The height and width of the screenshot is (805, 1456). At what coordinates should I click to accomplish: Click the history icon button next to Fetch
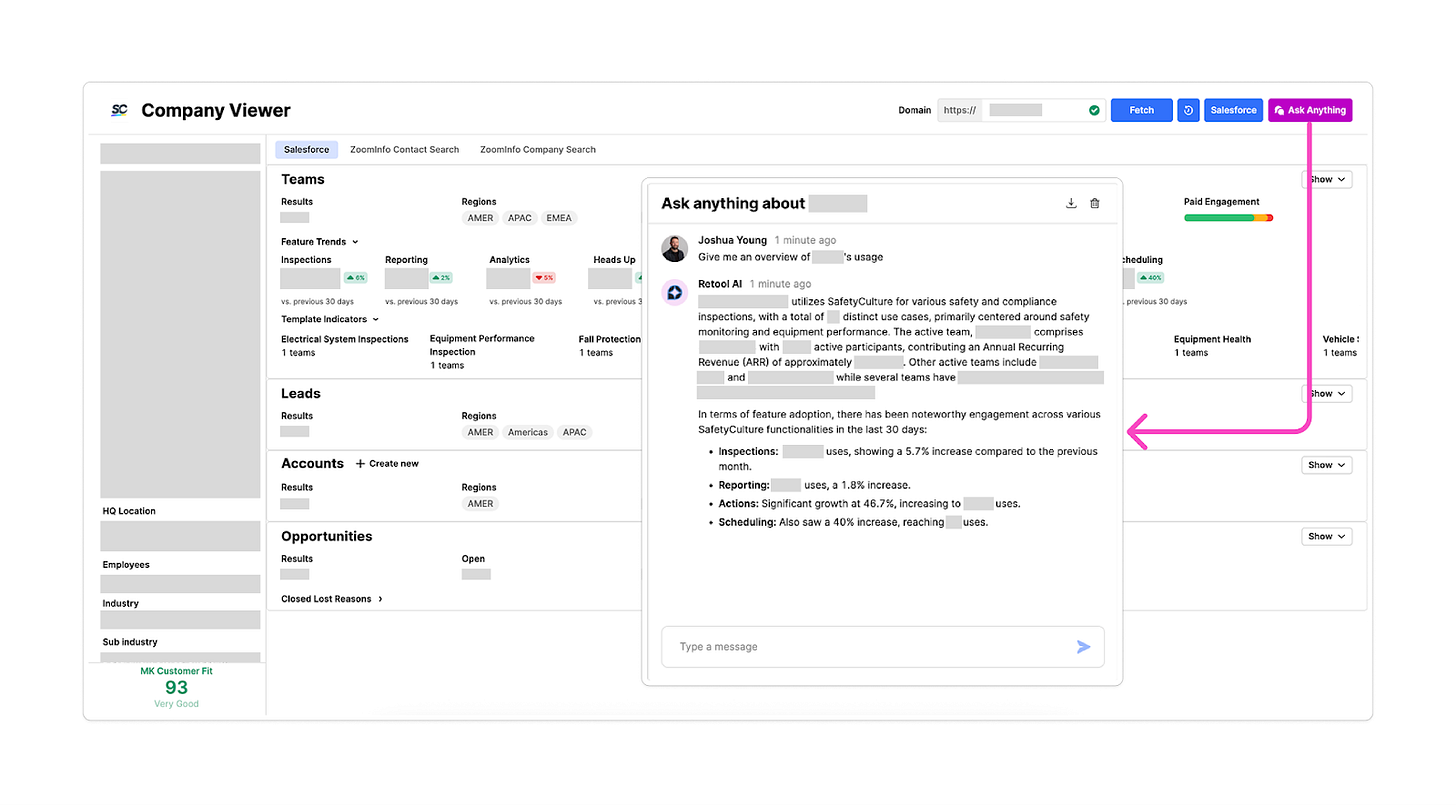tap(1188, 110)
